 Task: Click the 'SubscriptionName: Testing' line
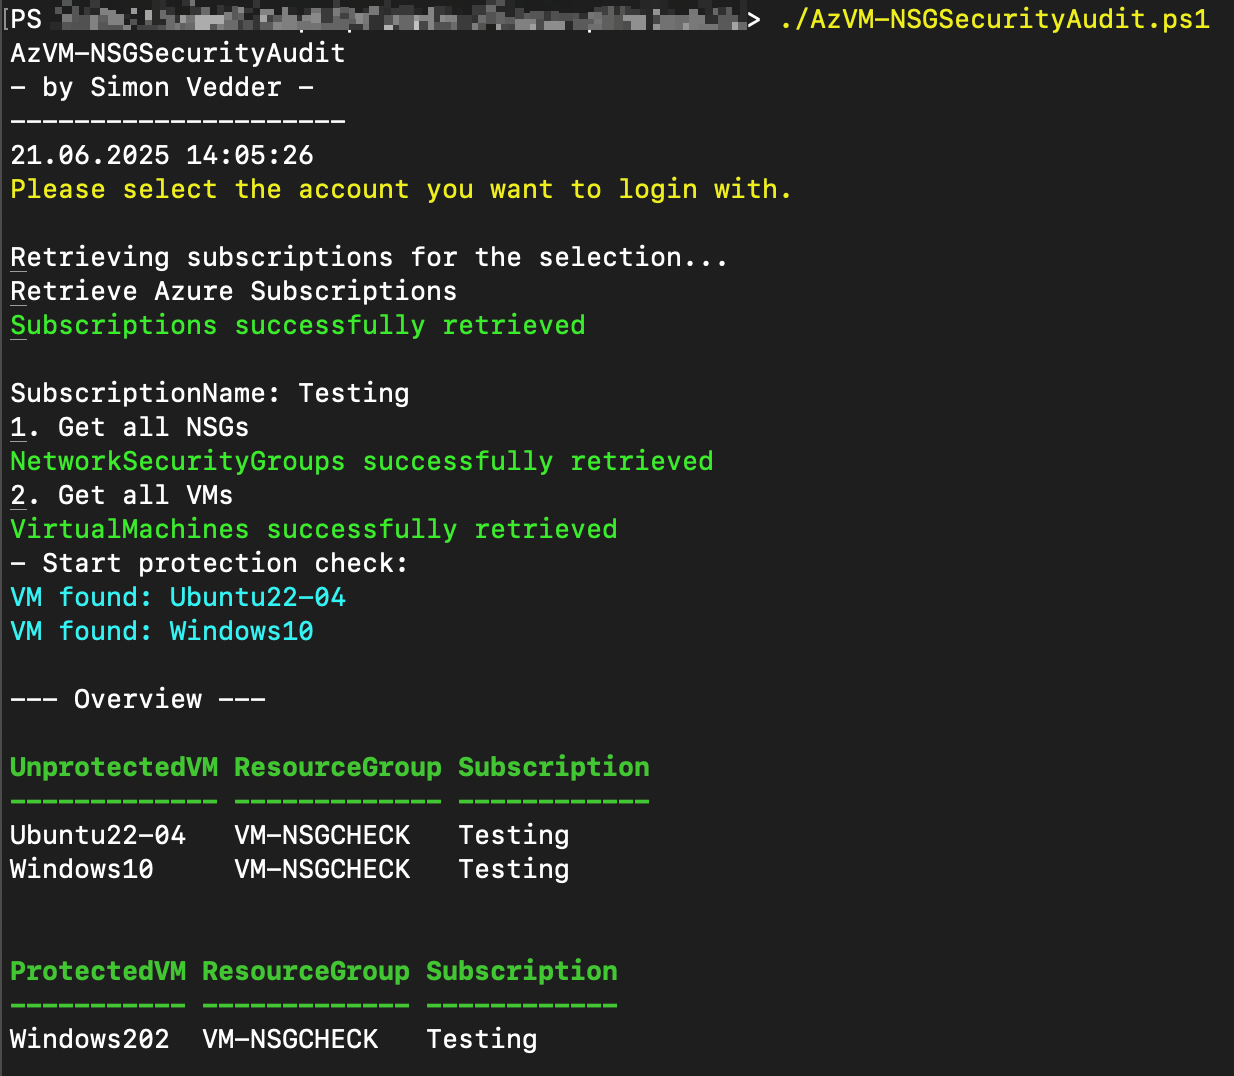(x=210, y=393)
